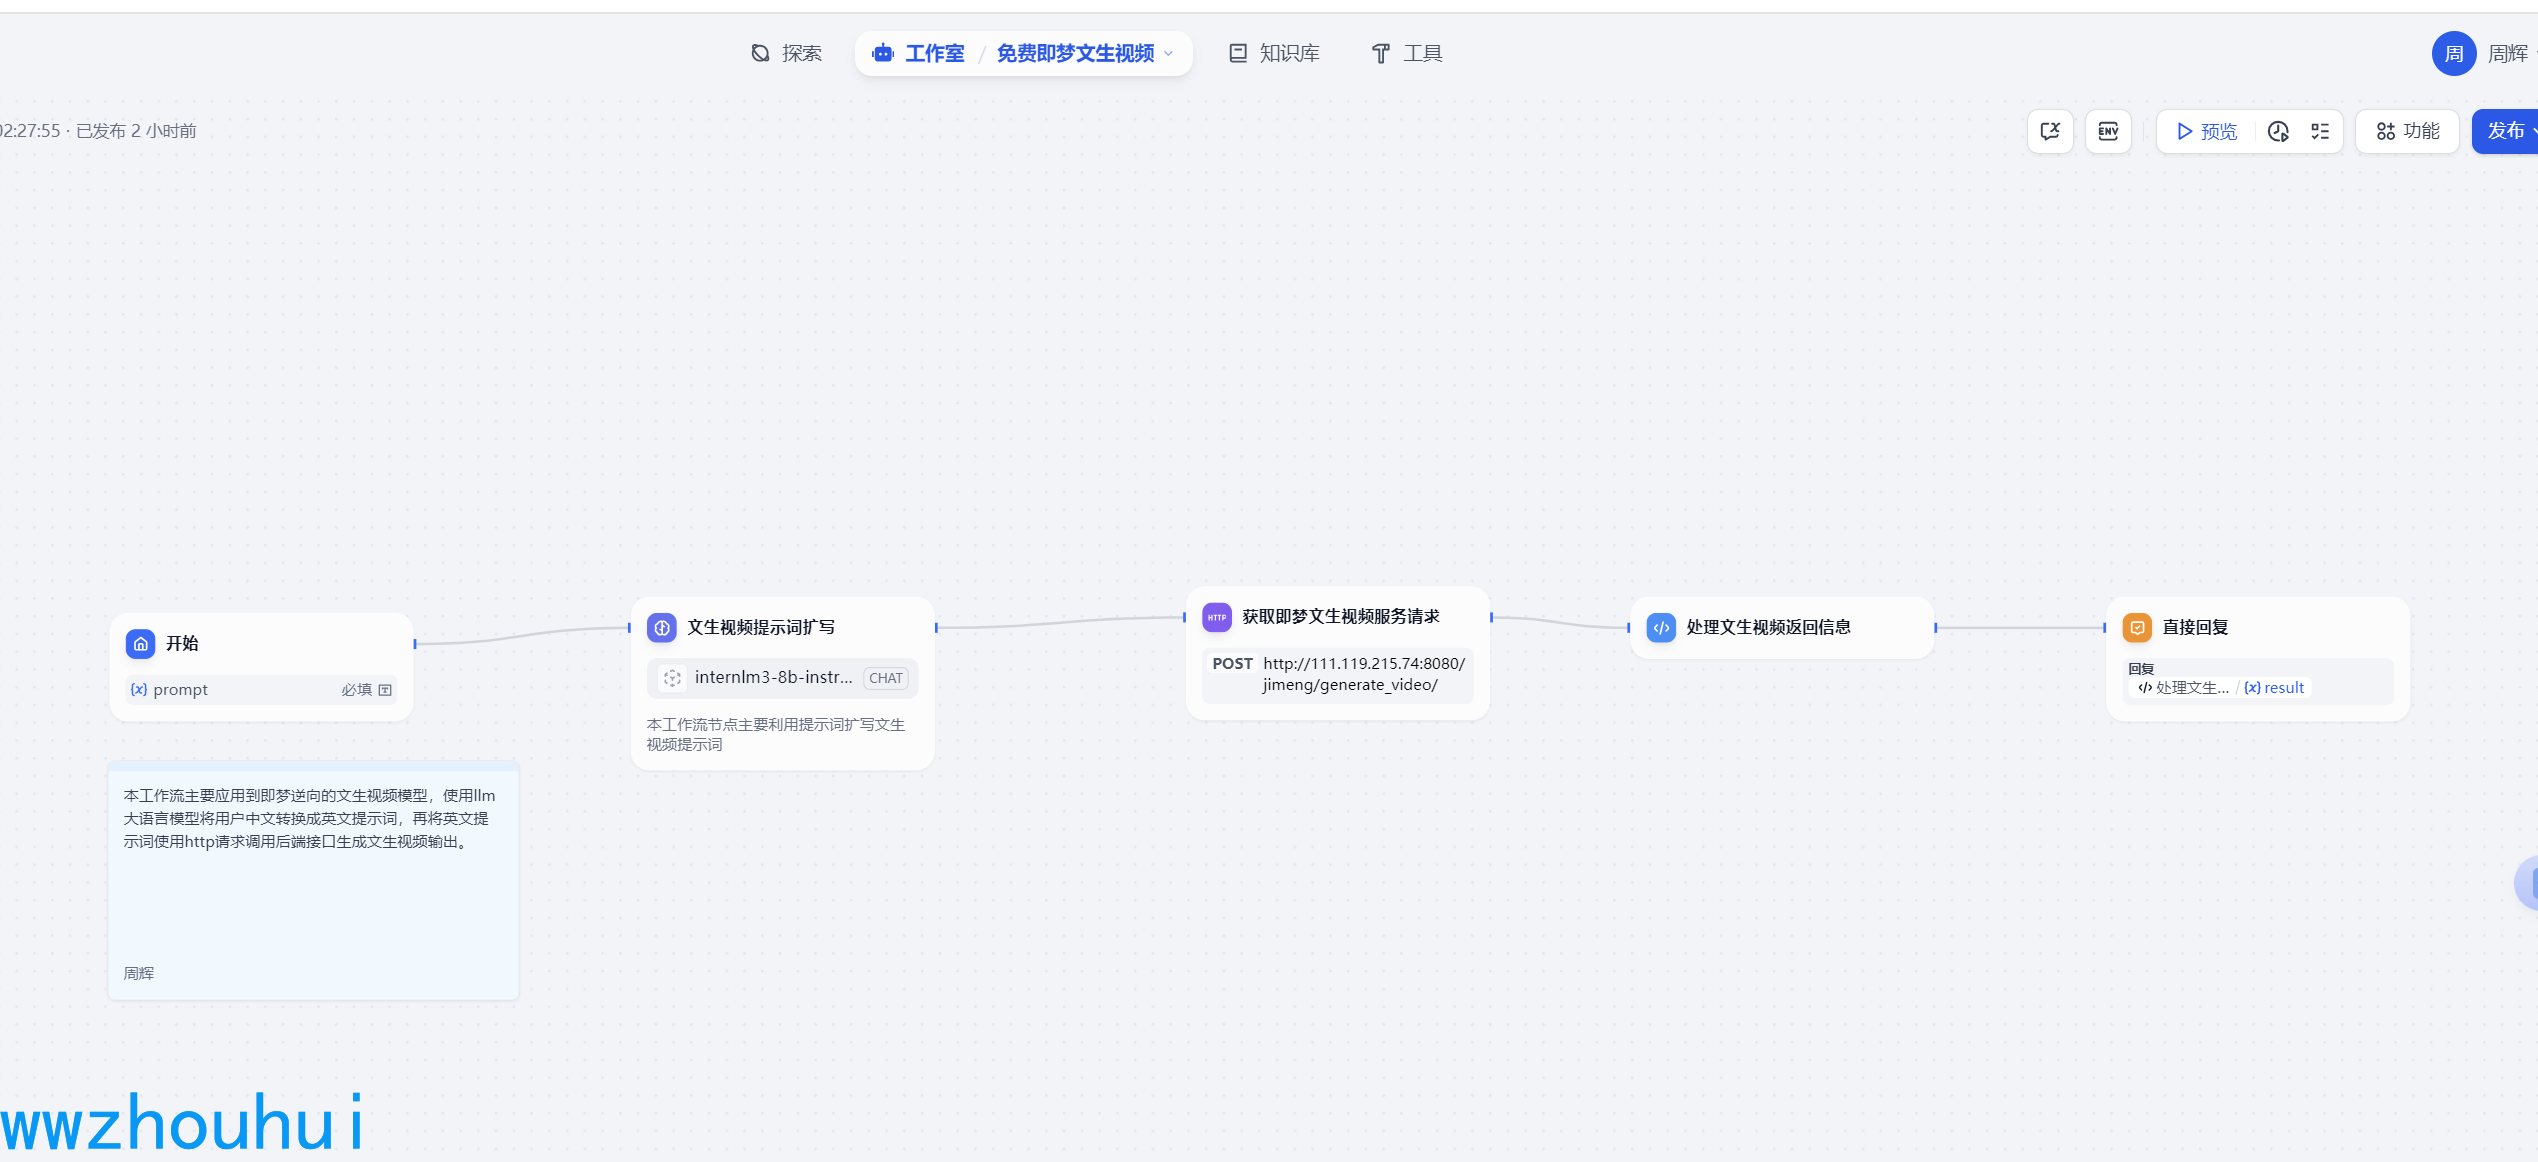
Task: Switch to the 探索 tab
Action: [786, 54]
